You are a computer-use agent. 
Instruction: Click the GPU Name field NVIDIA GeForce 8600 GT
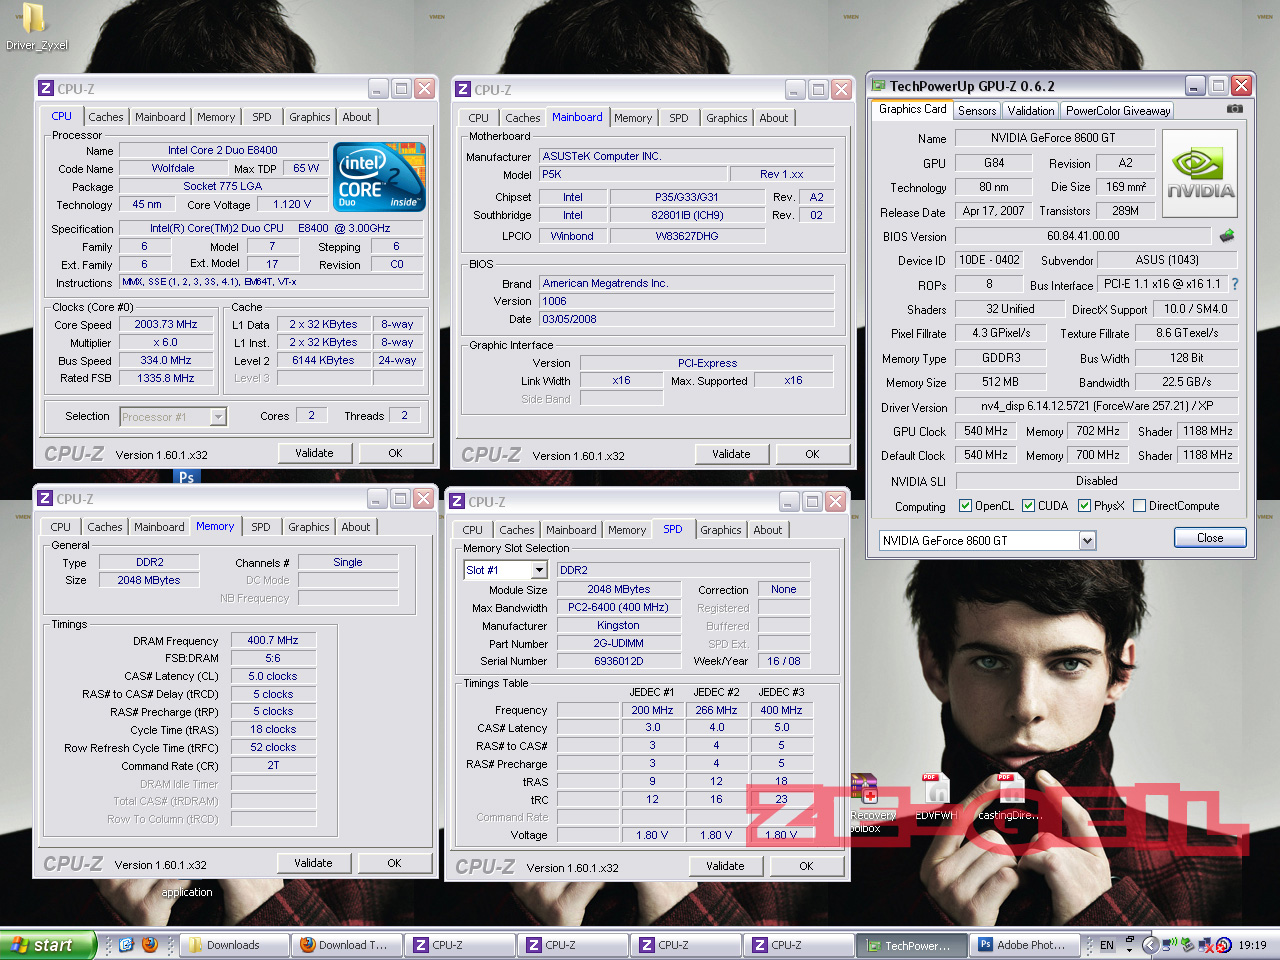click(x=1054, y=138)
